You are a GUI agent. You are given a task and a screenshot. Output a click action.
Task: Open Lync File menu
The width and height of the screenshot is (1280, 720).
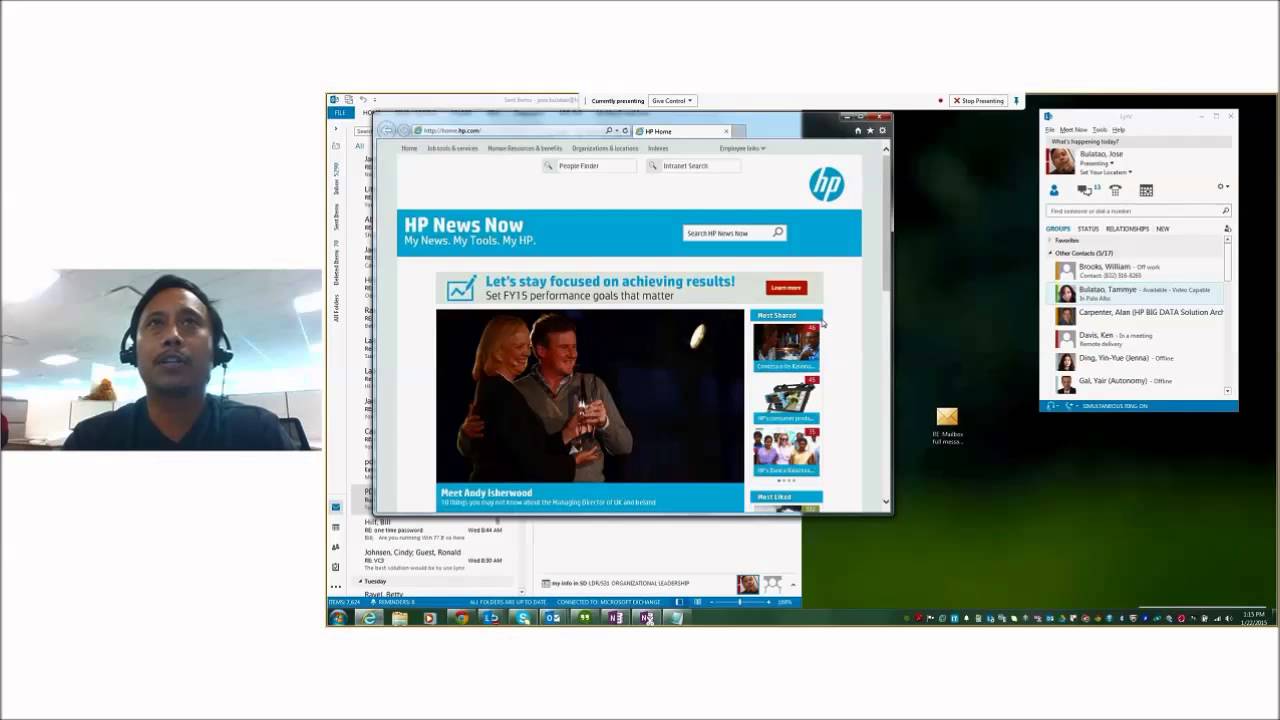click(1050, 130)
